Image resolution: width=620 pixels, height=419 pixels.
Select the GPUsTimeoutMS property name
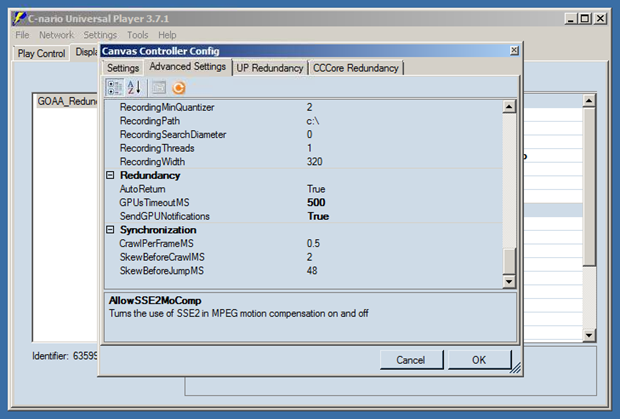click(x=154, y=202)
